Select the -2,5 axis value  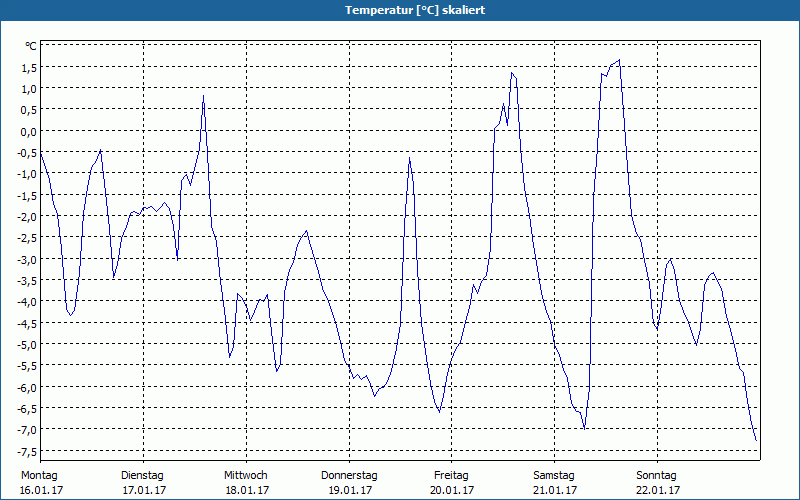coord(28,238)
